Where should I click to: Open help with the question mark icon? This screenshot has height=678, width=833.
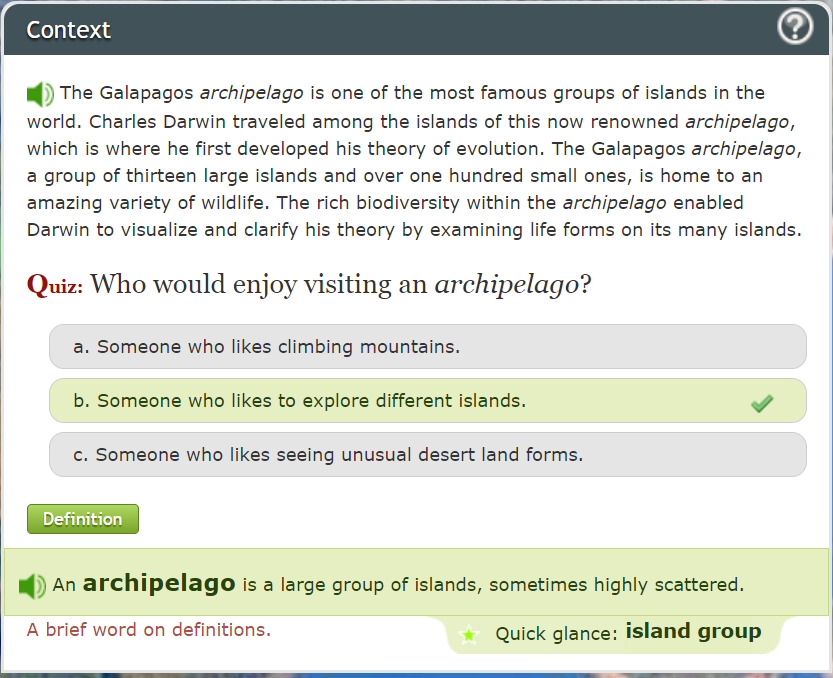(x=795, y=27)
